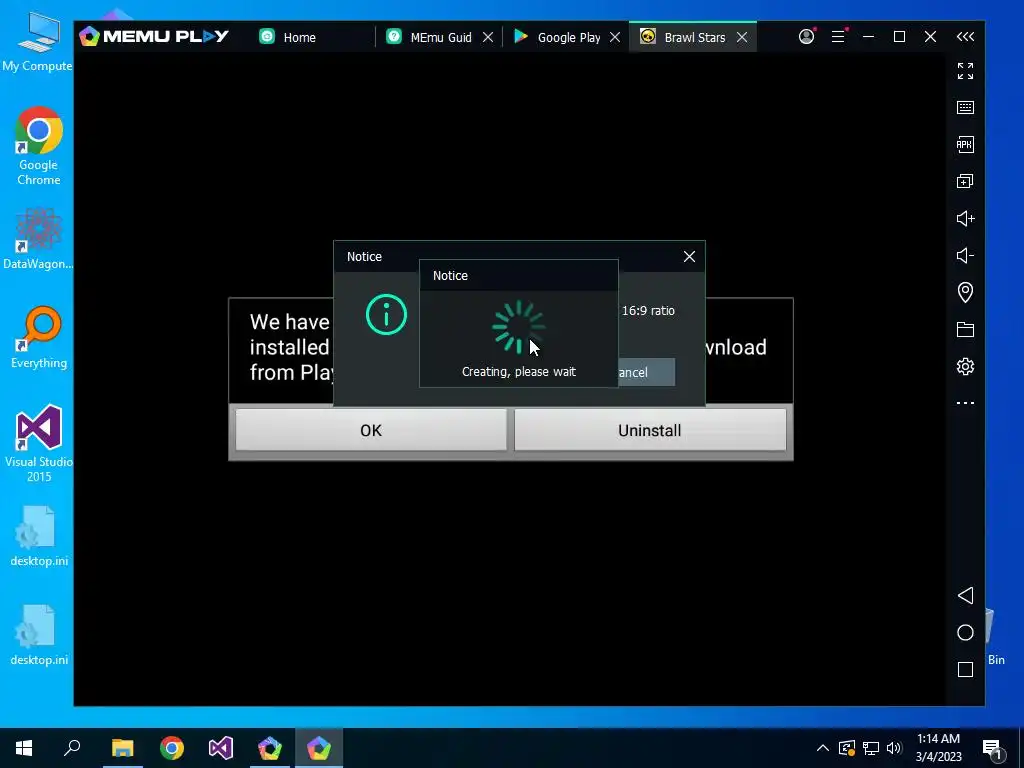Click the system tray speaker icon
Screen dimensions: 1024x768
[894, 748]
